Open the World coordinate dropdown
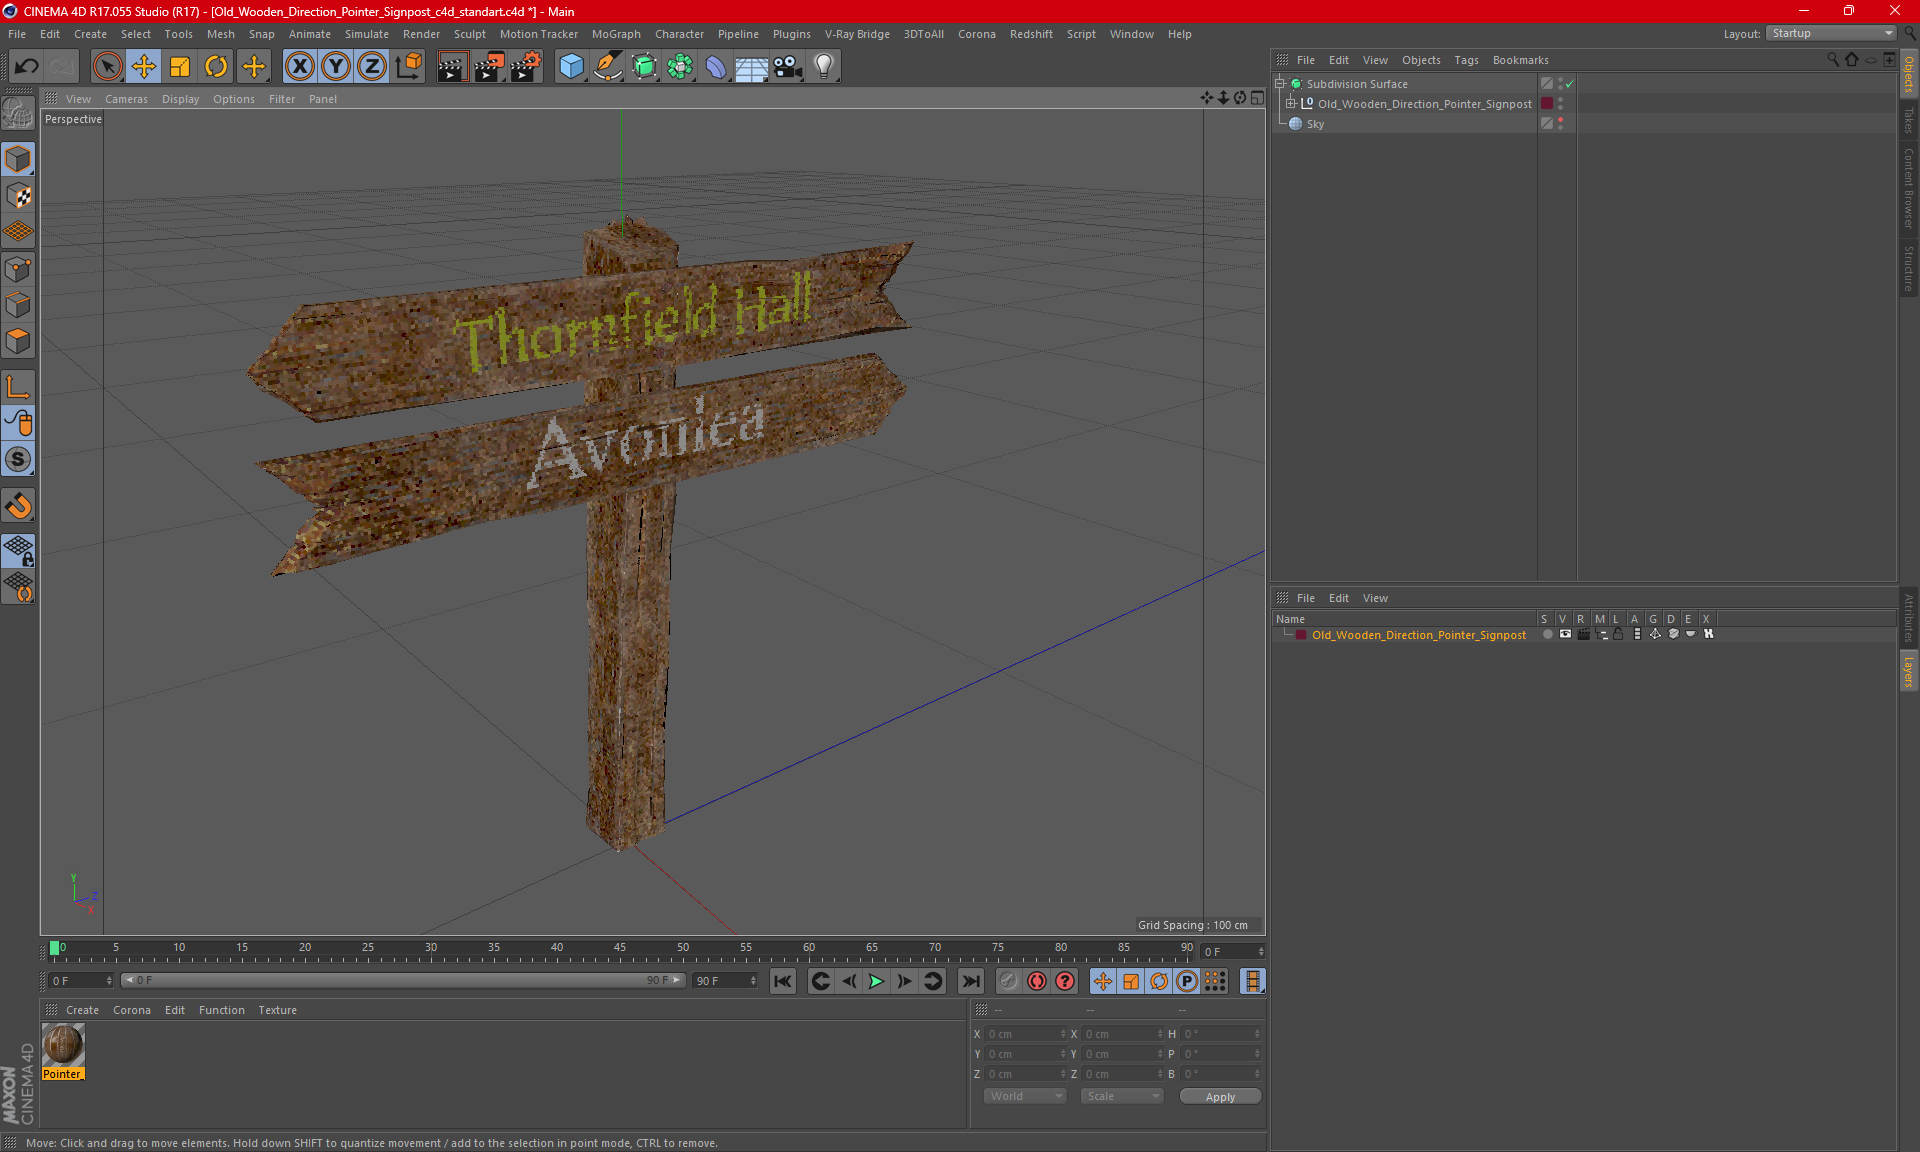The image size is (1920, 1152). click(1025, 1096)
